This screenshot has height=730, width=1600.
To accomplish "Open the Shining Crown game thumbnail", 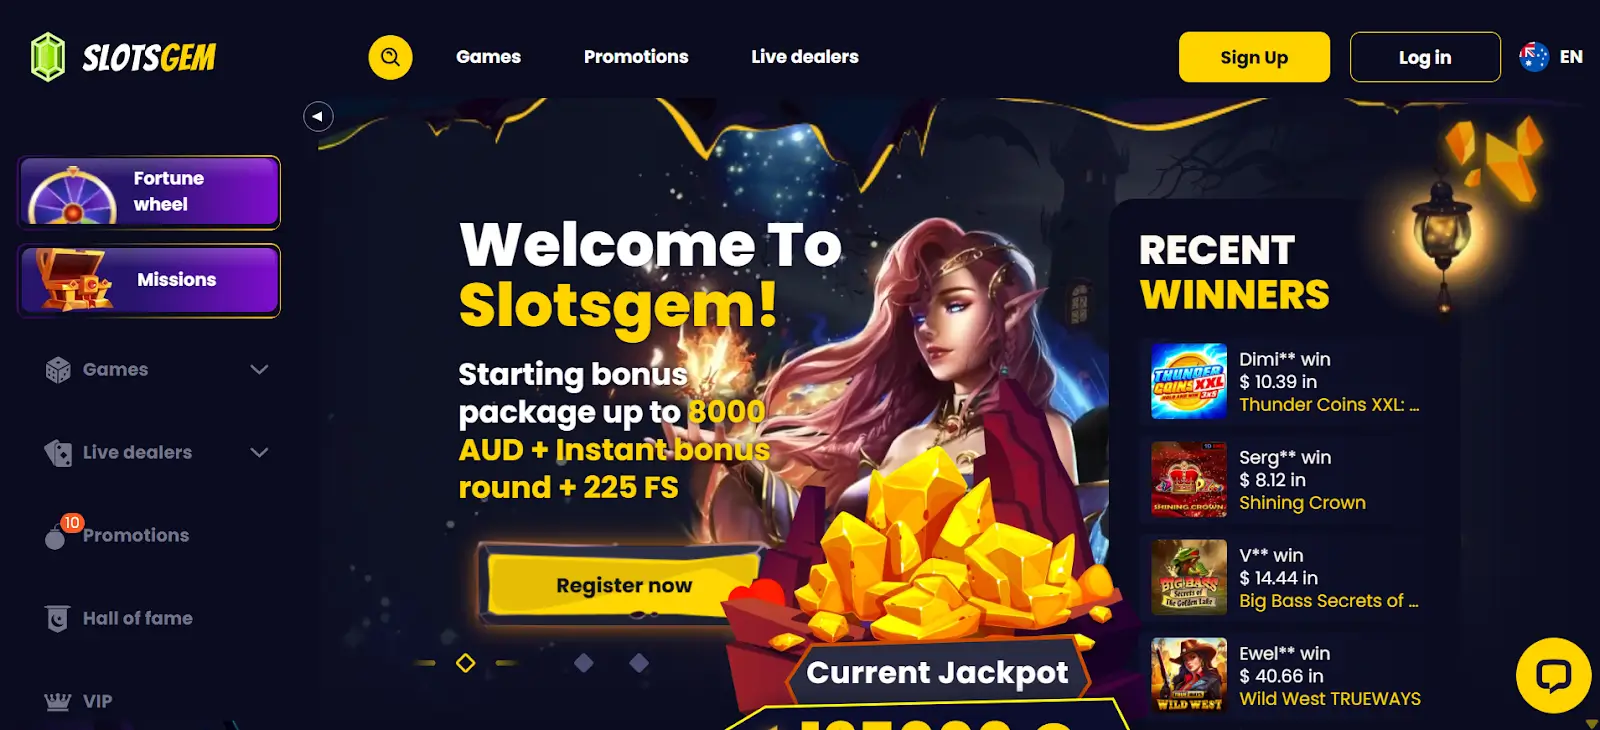I will pos(1188,479).
